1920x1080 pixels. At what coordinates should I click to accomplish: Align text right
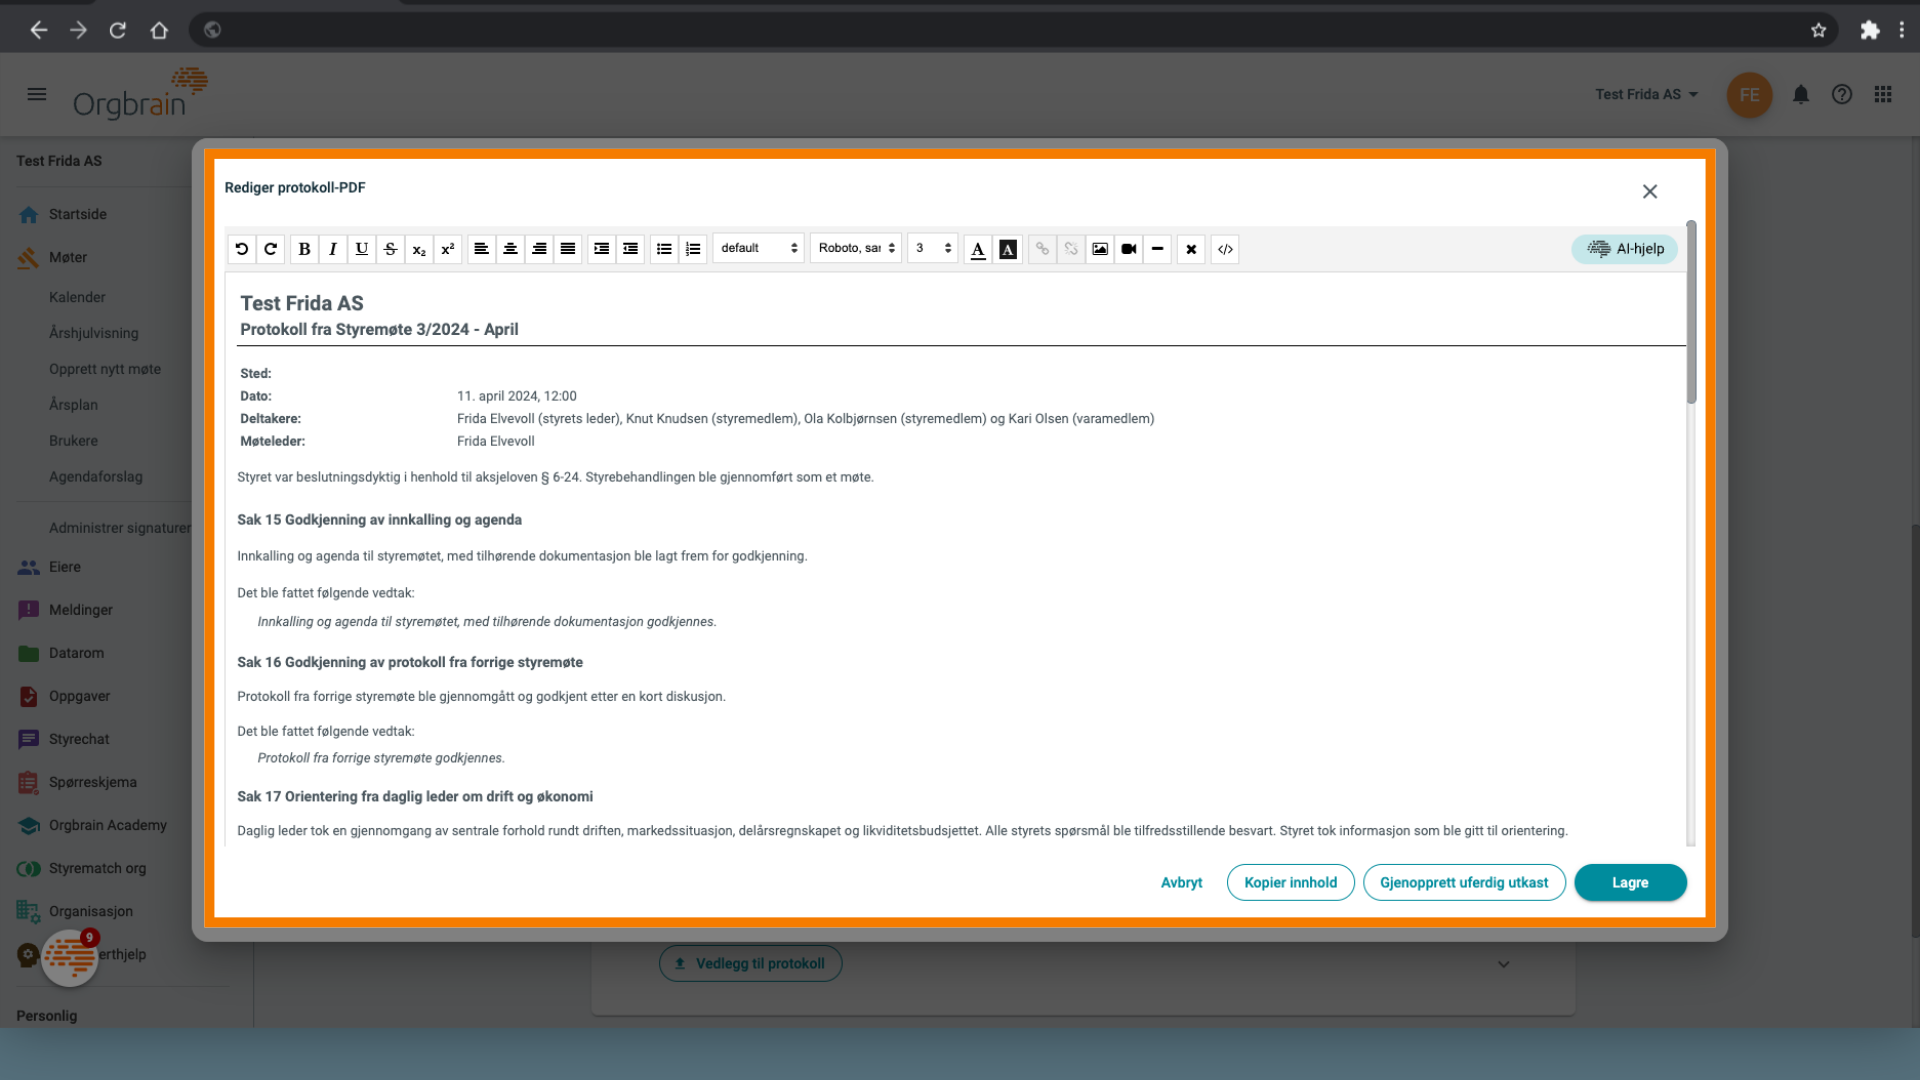(539, 249)
